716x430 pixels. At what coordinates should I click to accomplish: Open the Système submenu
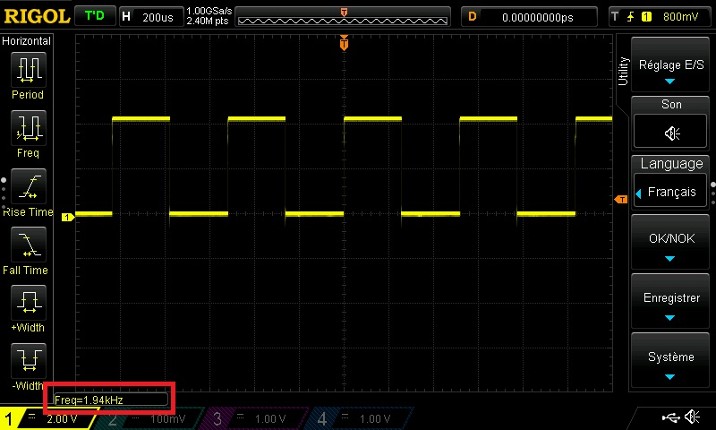[x=670, y=364]
